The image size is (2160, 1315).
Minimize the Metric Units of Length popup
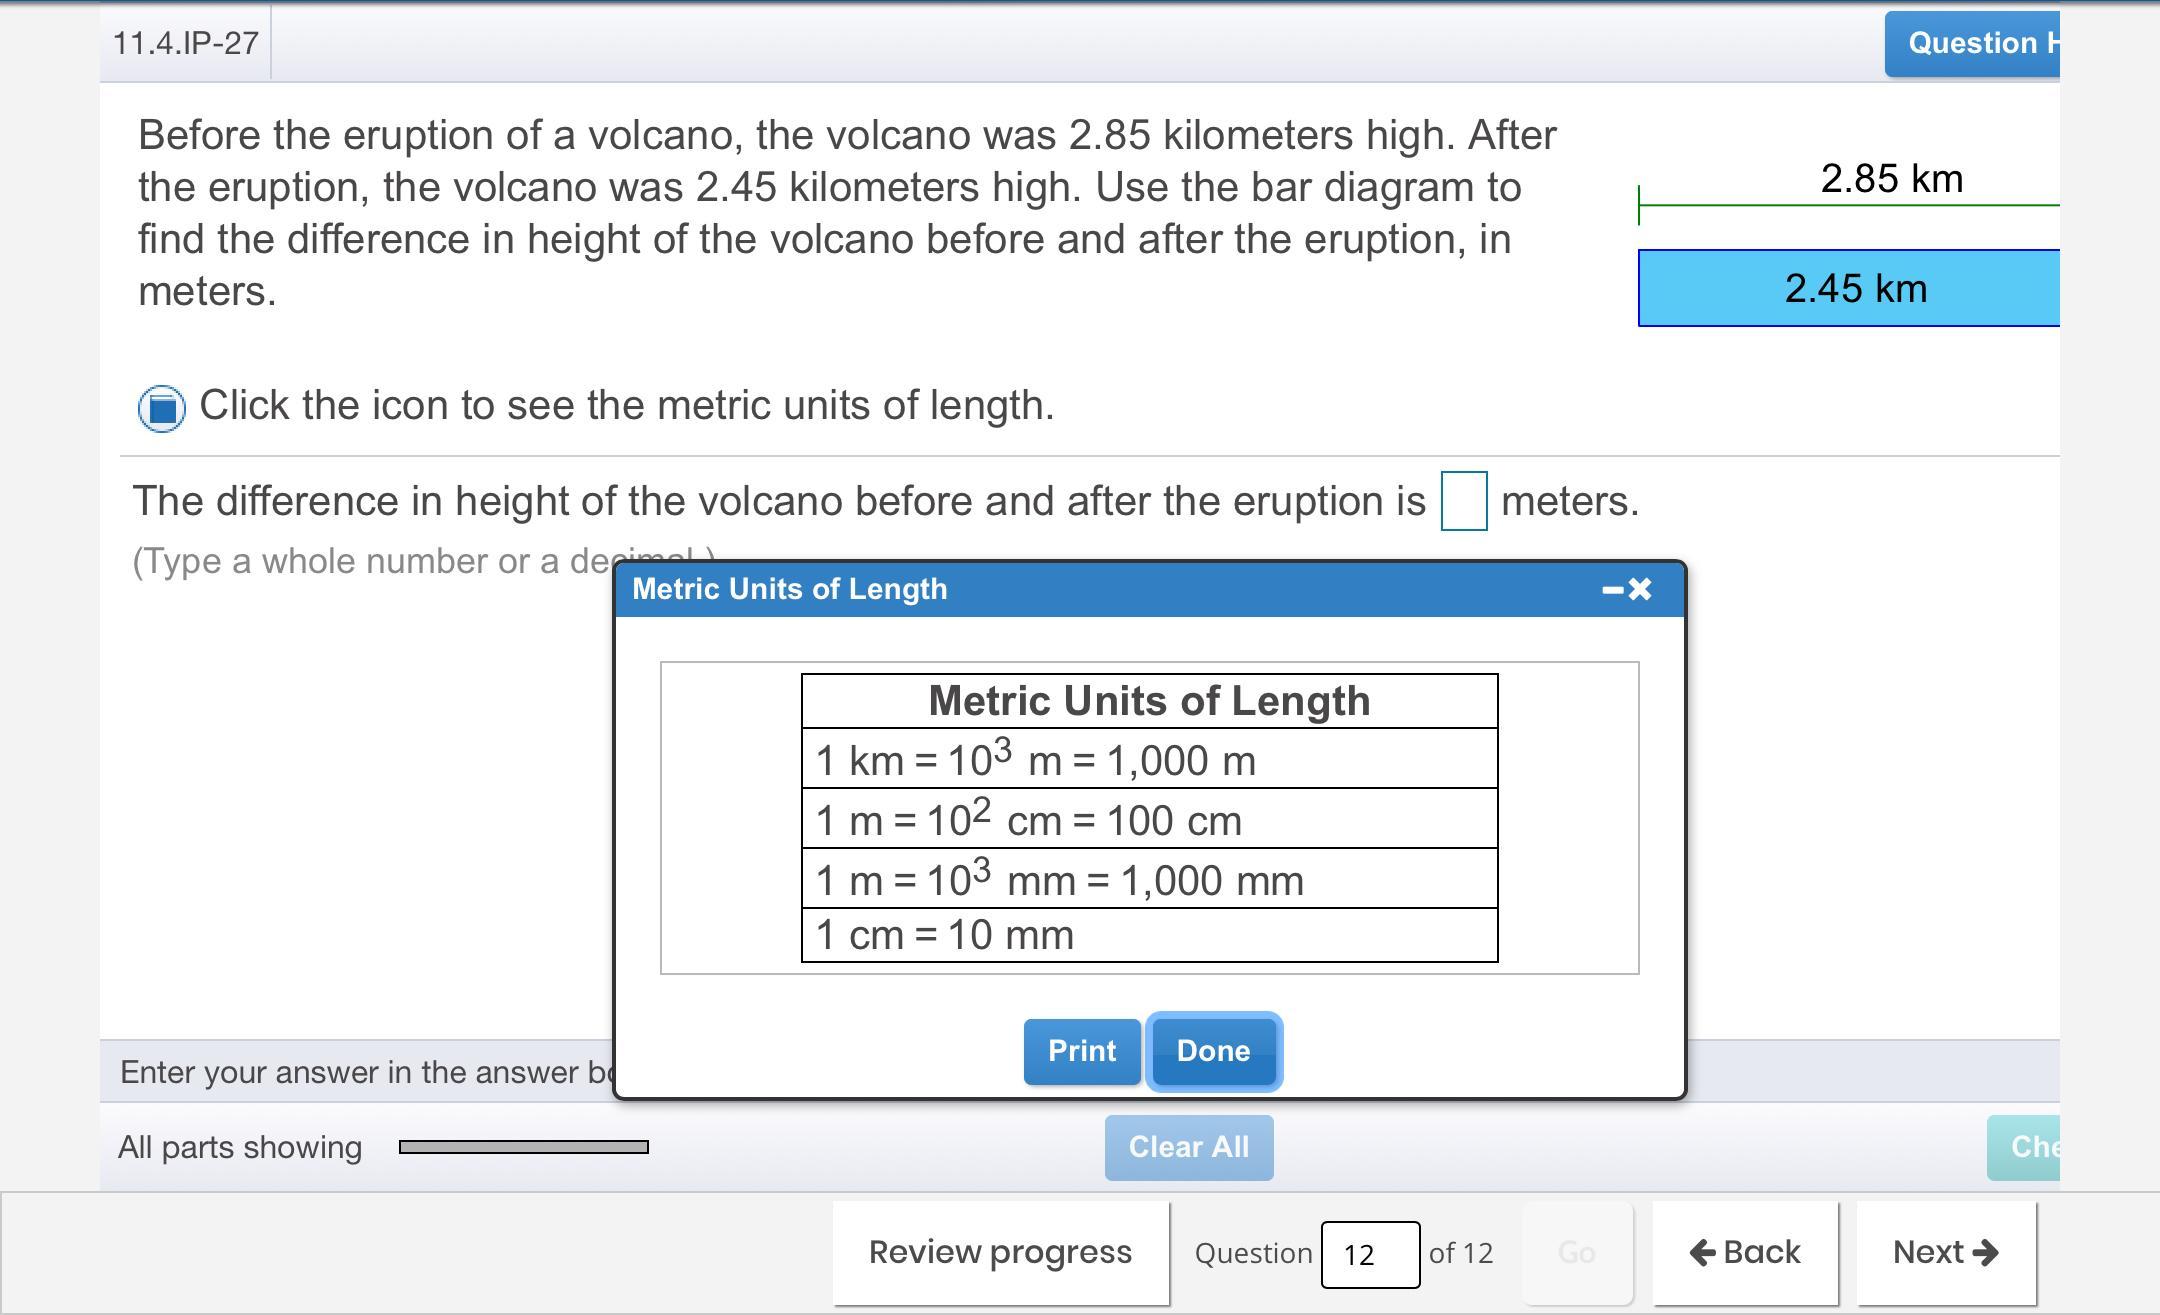point(1611,590)
